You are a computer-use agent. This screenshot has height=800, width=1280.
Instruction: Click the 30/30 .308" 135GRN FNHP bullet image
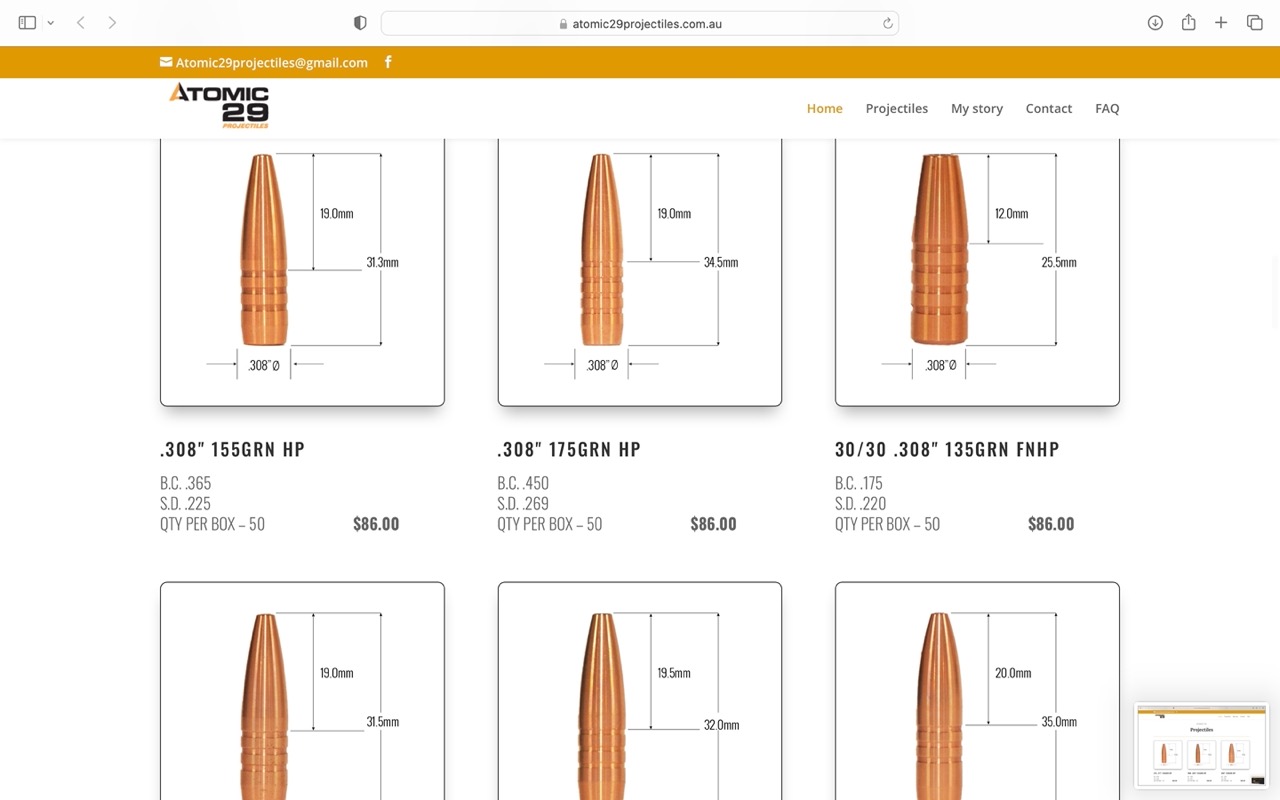(977, 272)
